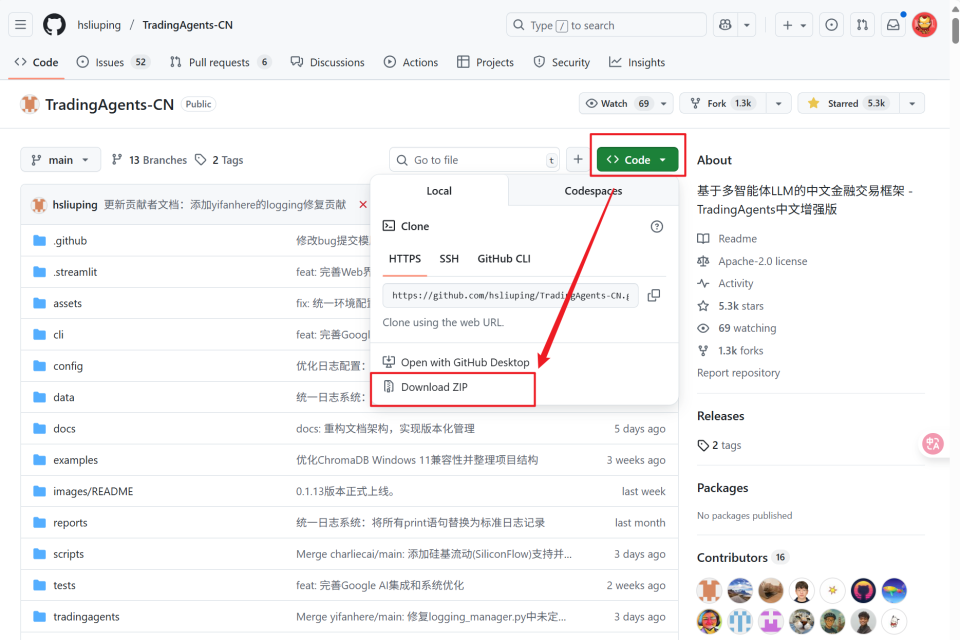960x640 pixels.
Task: View the 5.3k stars link
Action: [x=731, y=306]
